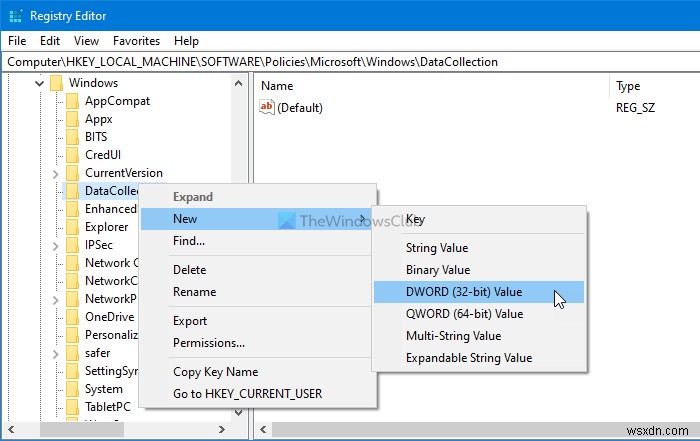Choose Rename in the context menu

click(x=258, y=292)
